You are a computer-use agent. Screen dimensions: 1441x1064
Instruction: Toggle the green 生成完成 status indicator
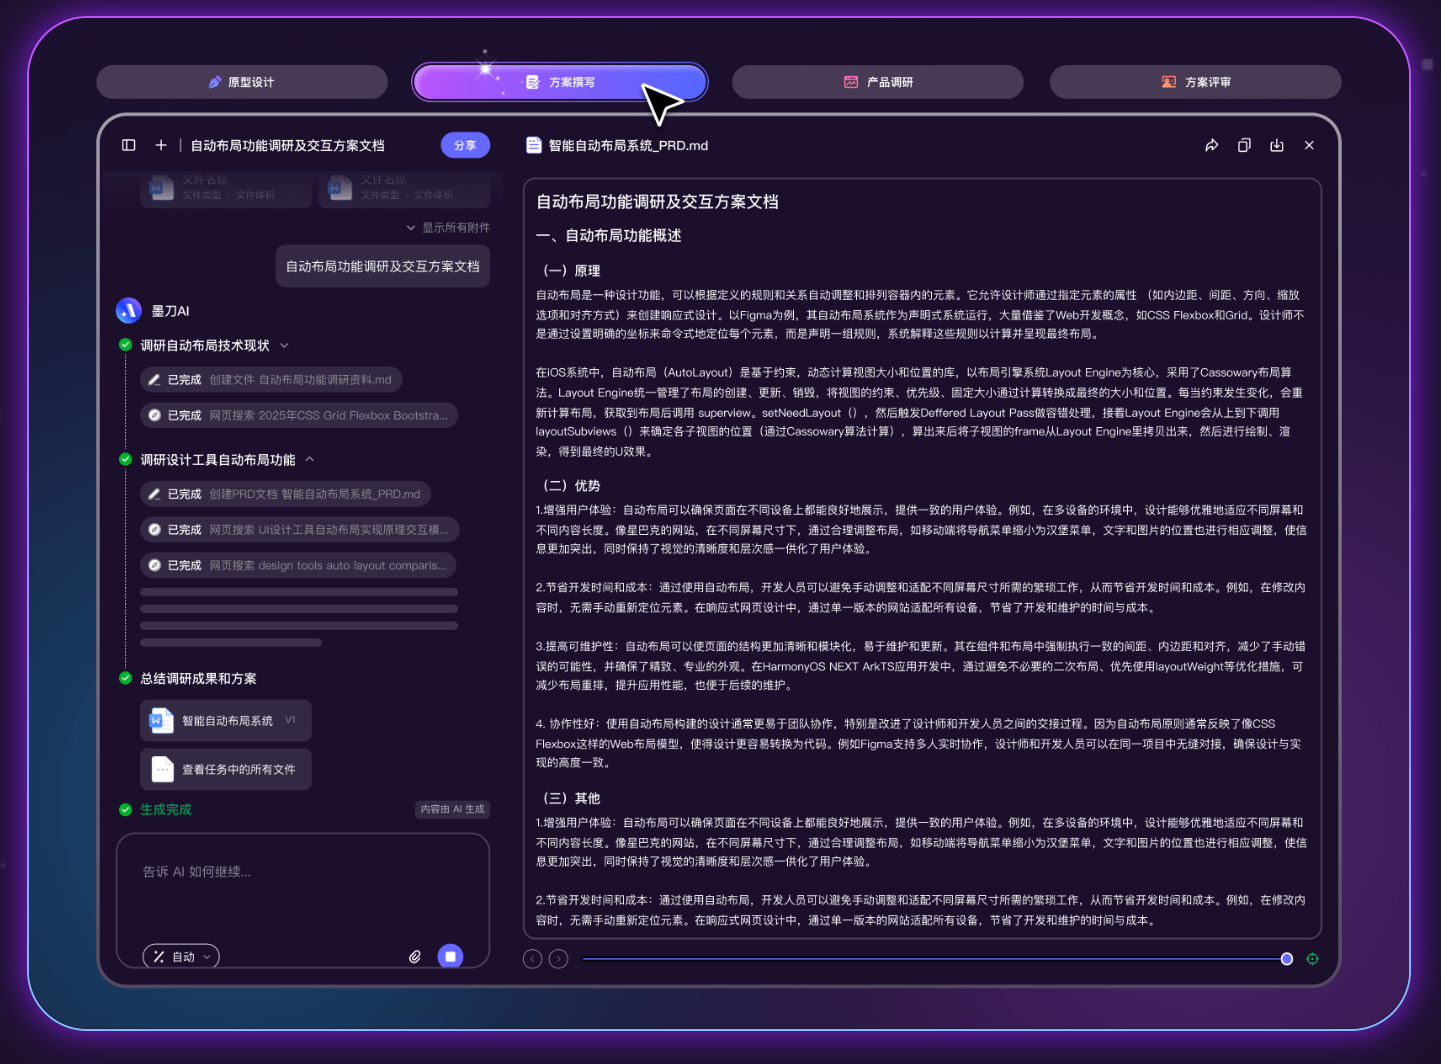[x=124, y=809]
